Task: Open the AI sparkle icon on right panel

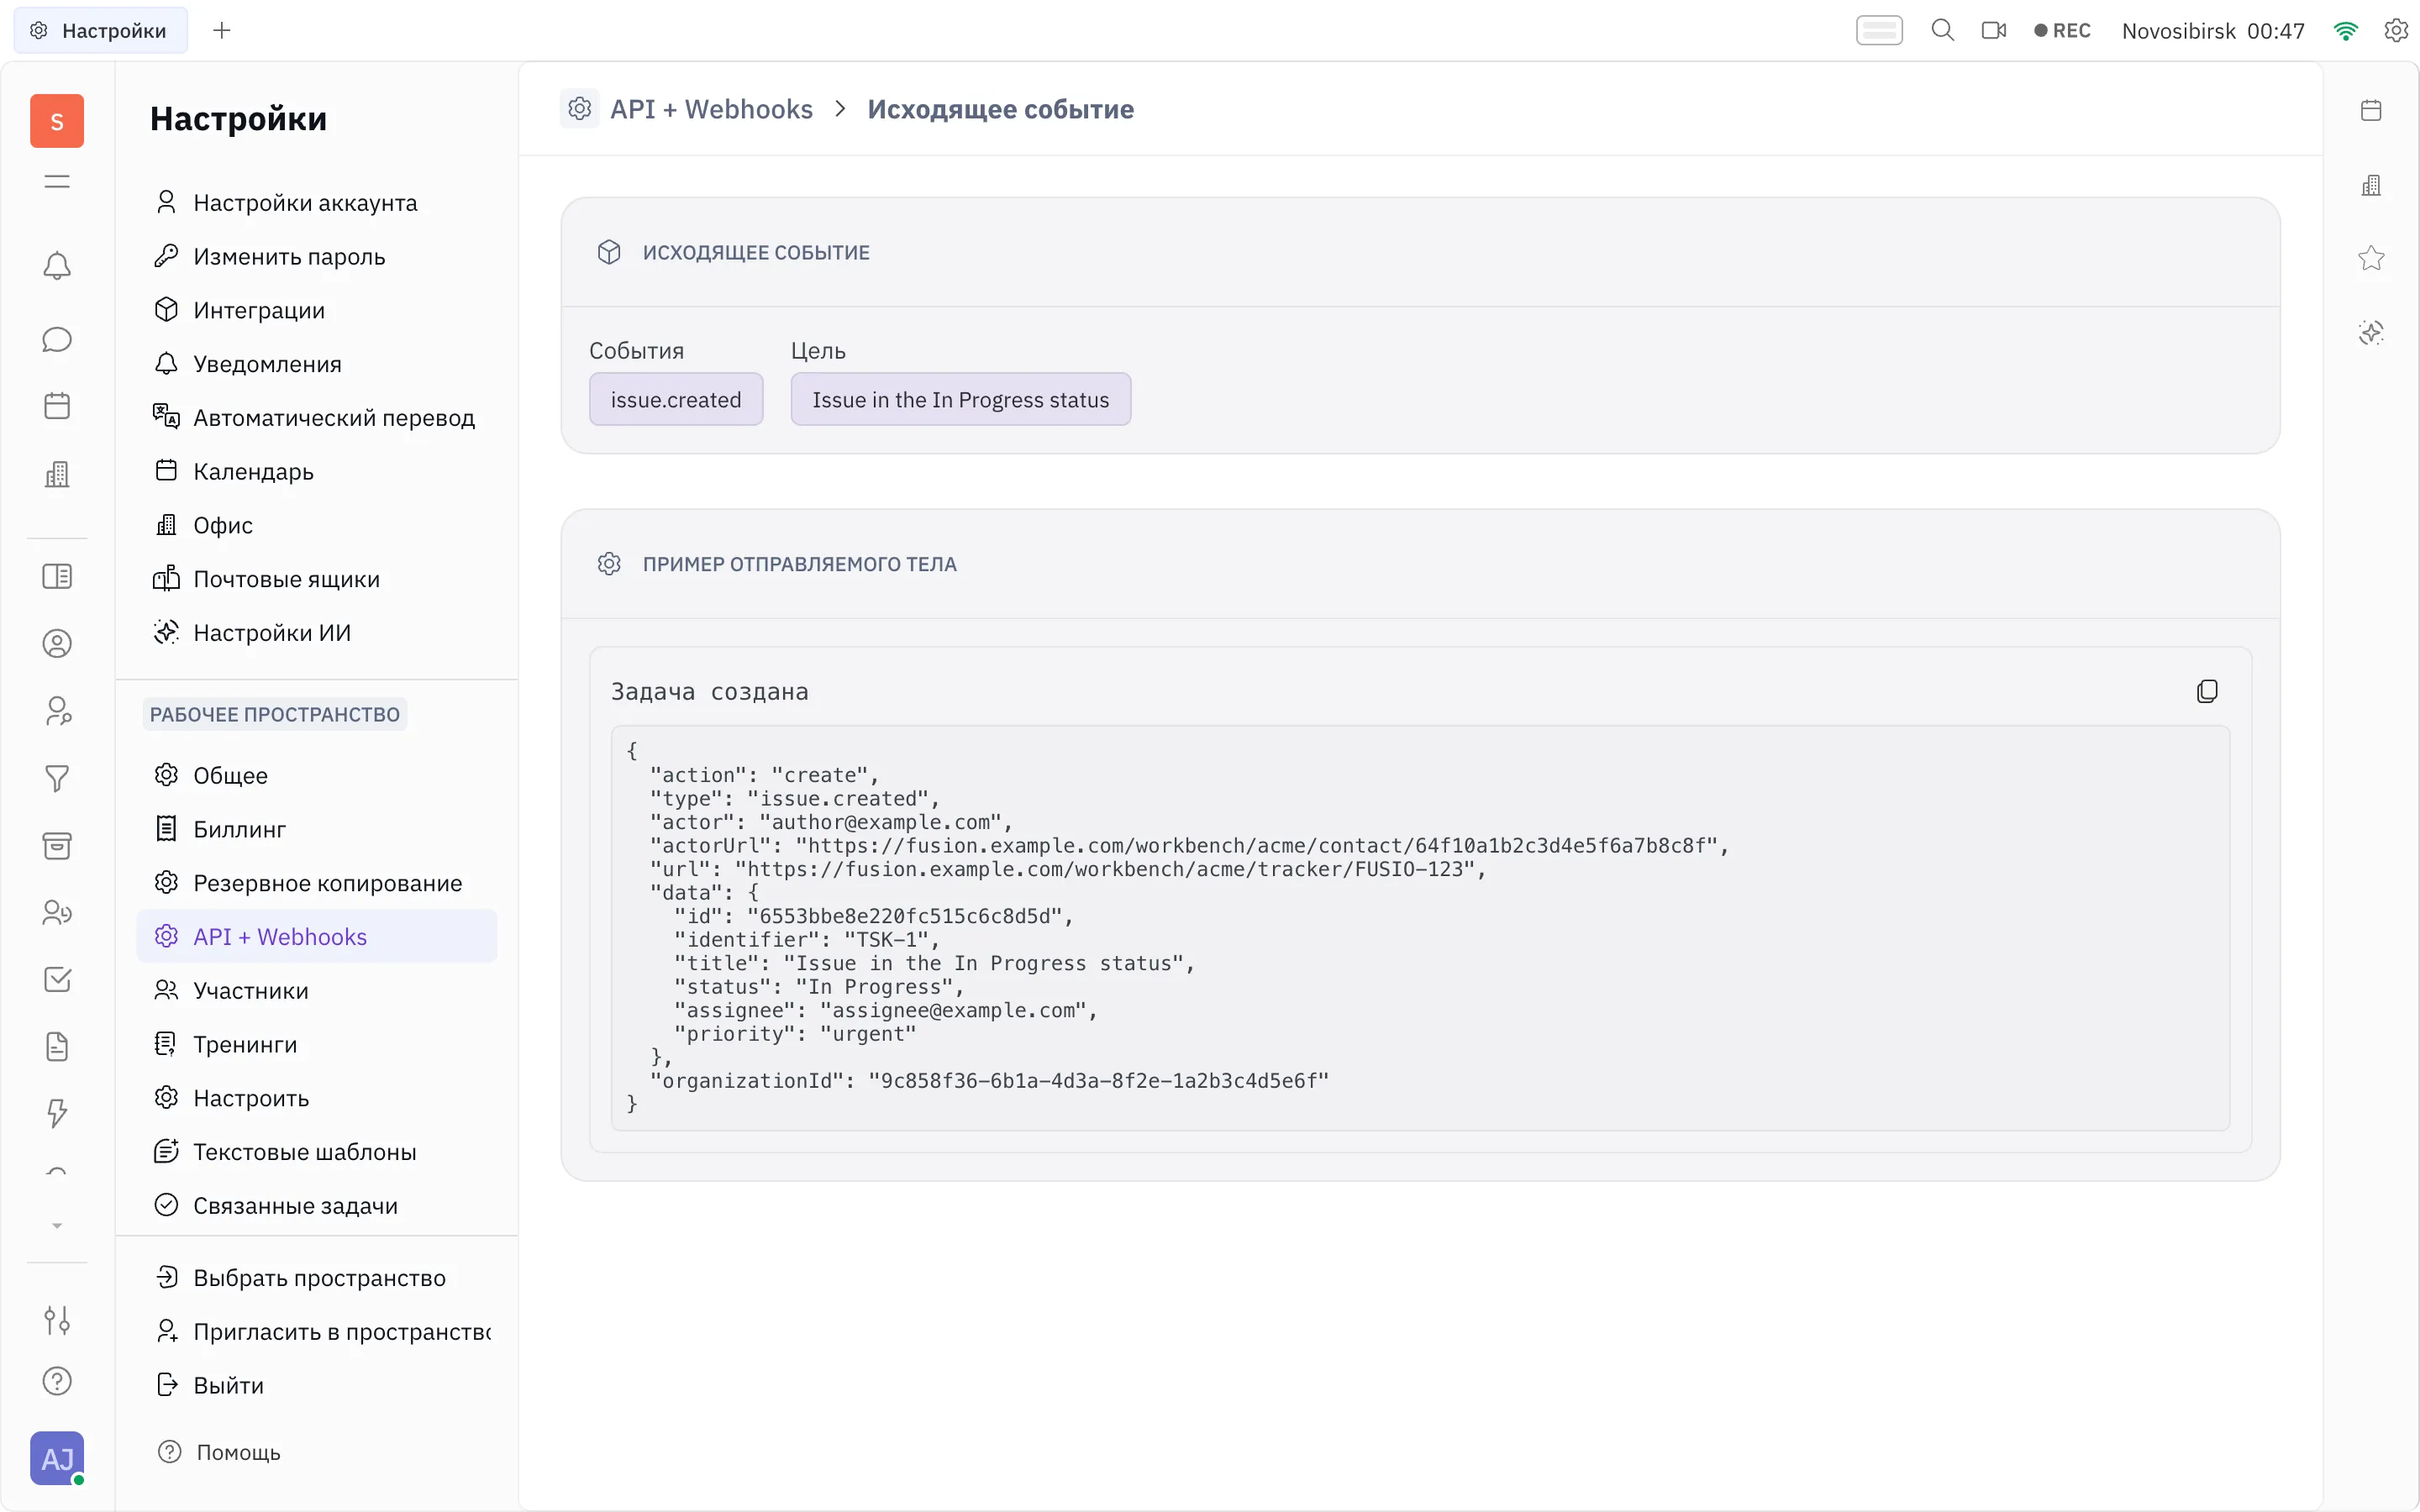Action: click(x=2371, y=332)
